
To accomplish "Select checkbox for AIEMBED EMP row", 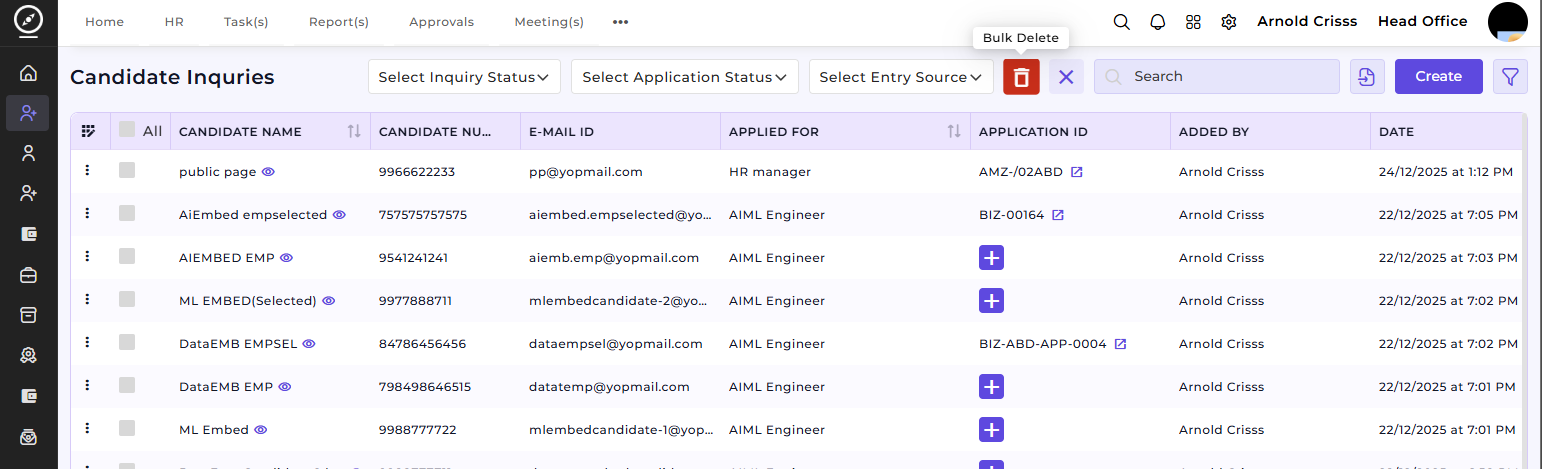I will [126, 256].
